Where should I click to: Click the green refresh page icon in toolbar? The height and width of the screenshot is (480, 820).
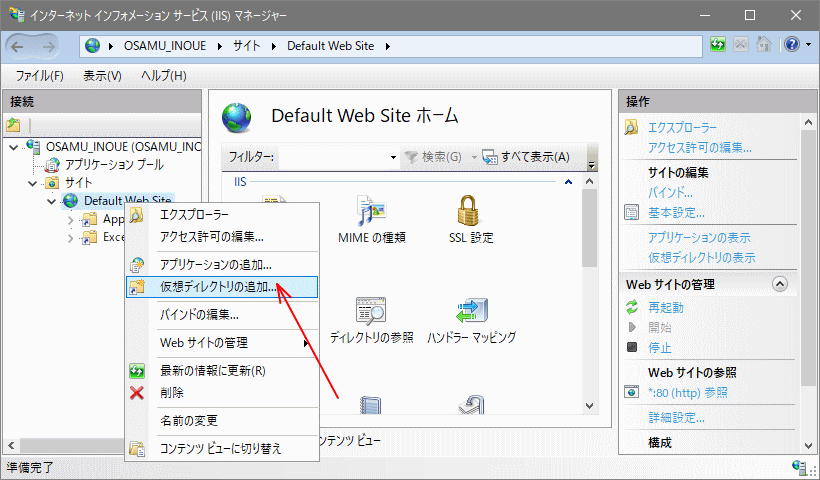click(x=718, y=45)
